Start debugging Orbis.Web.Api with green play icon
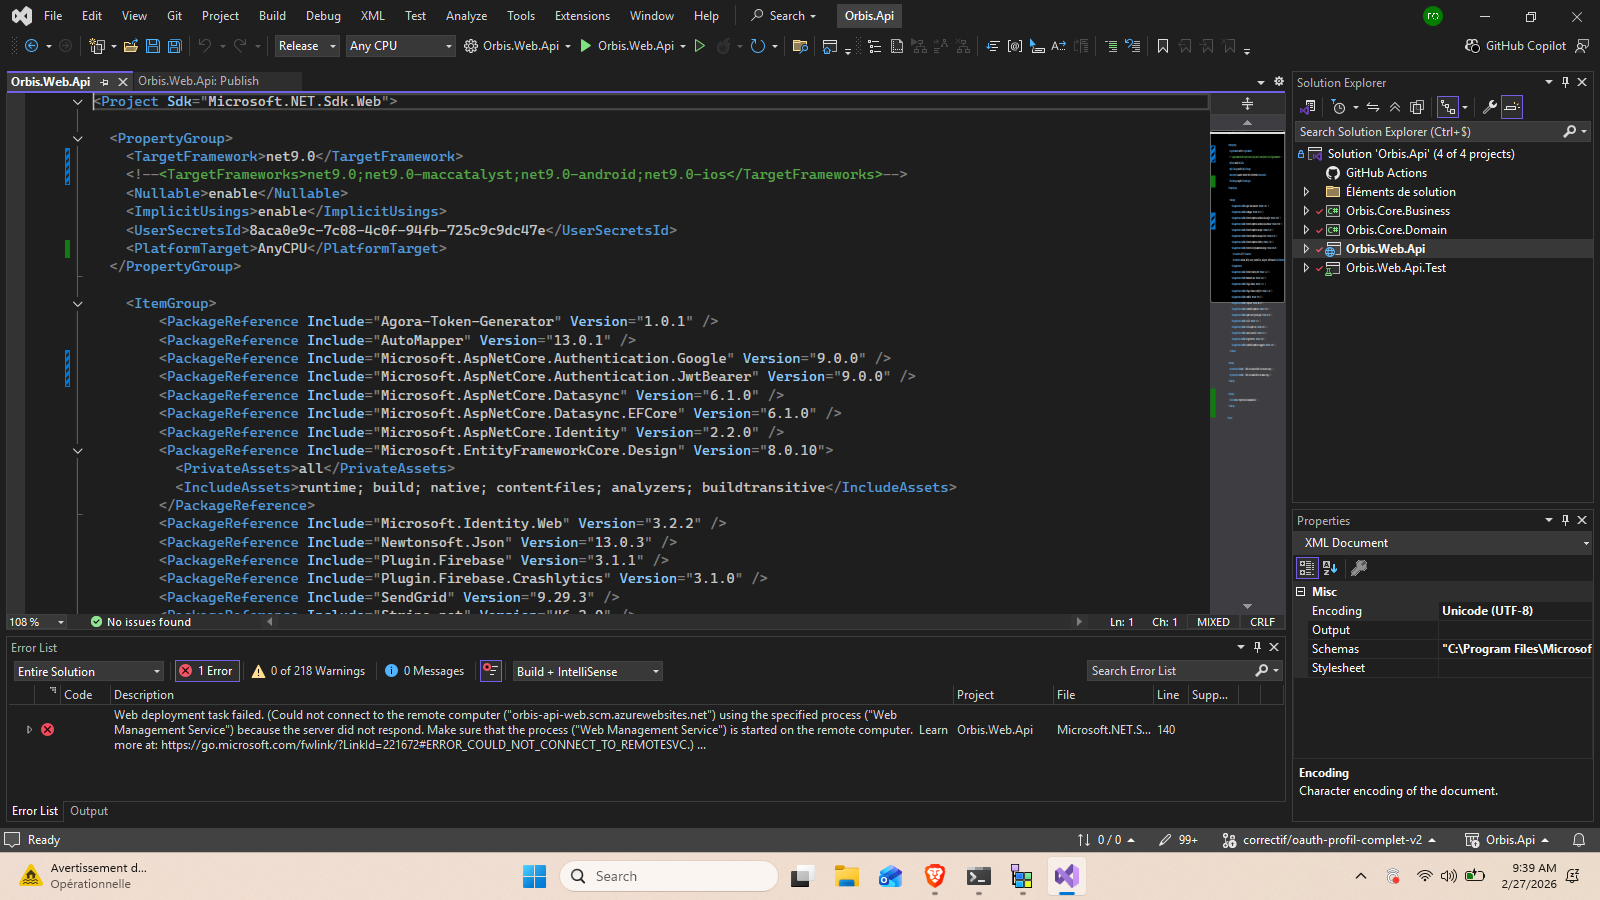The width and height of the screenshot is (1600, 900). 700,46
